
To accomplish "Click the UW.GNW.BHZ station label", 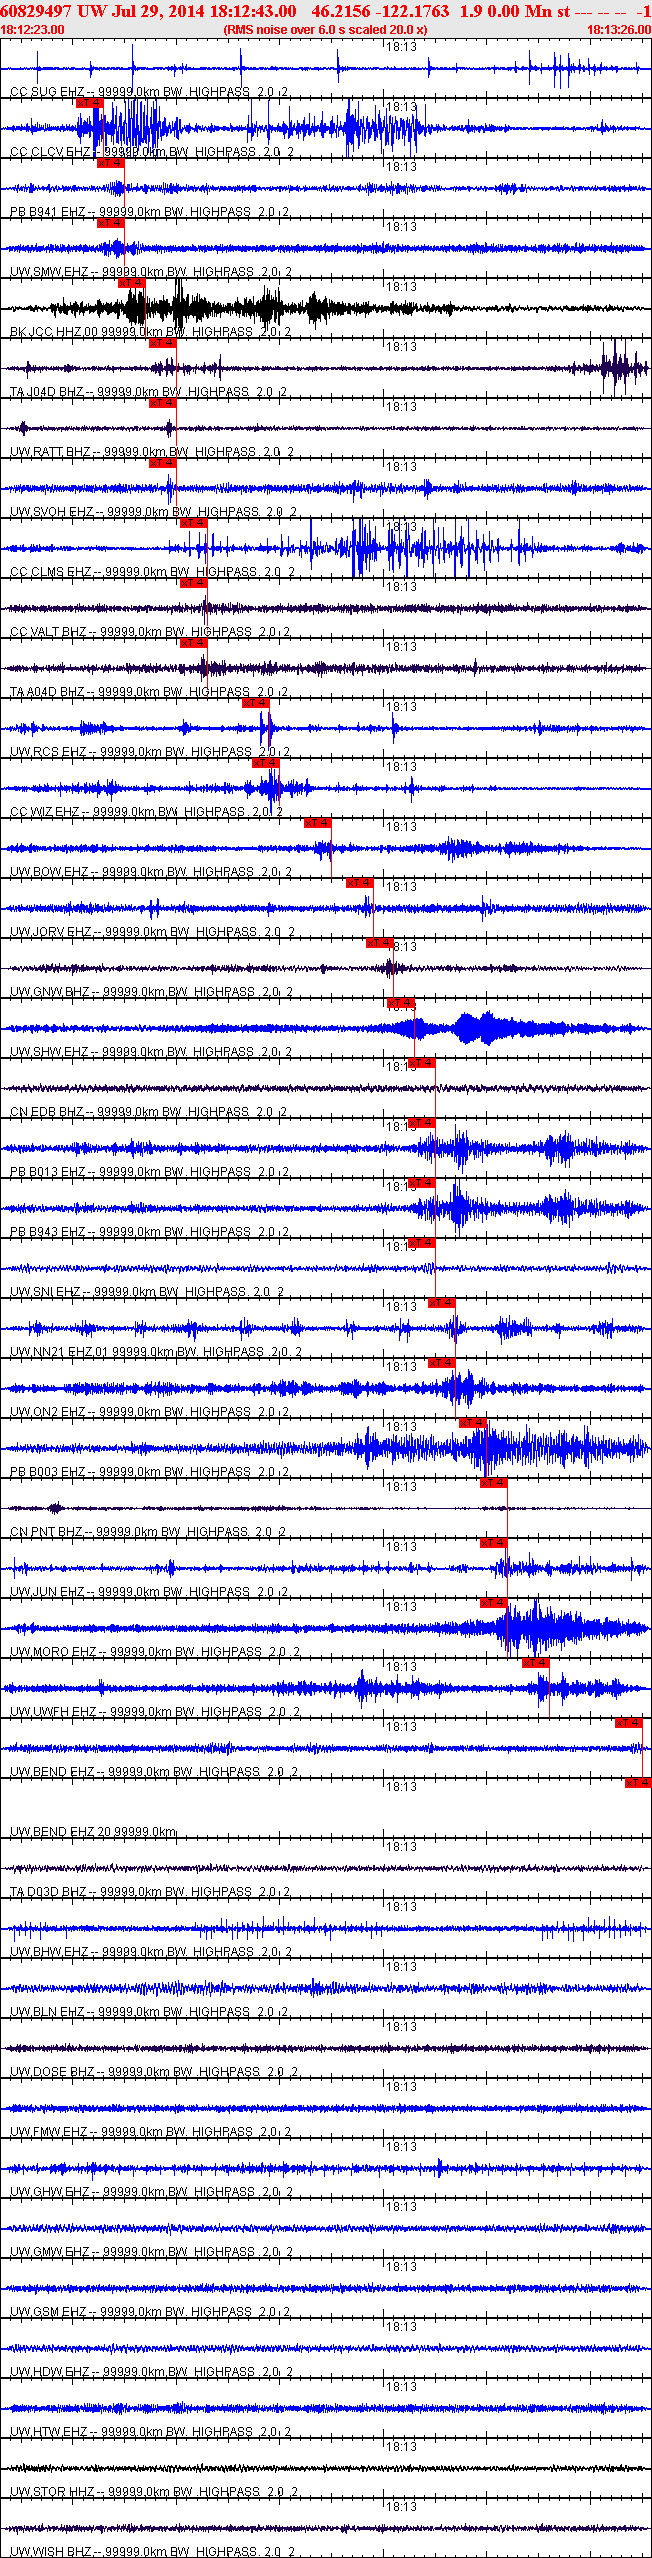I will click(152, 992).
